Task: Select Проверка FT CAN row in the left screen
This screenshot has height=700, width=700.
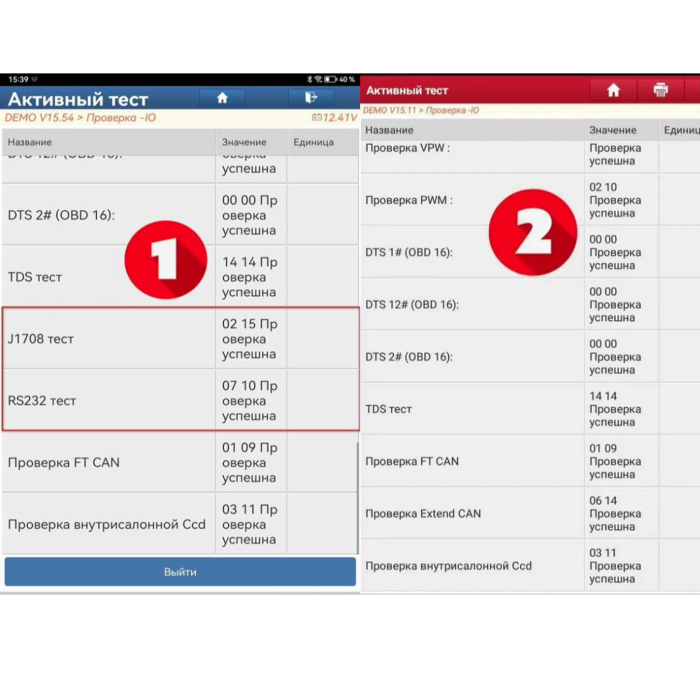Action: point(180,462)
